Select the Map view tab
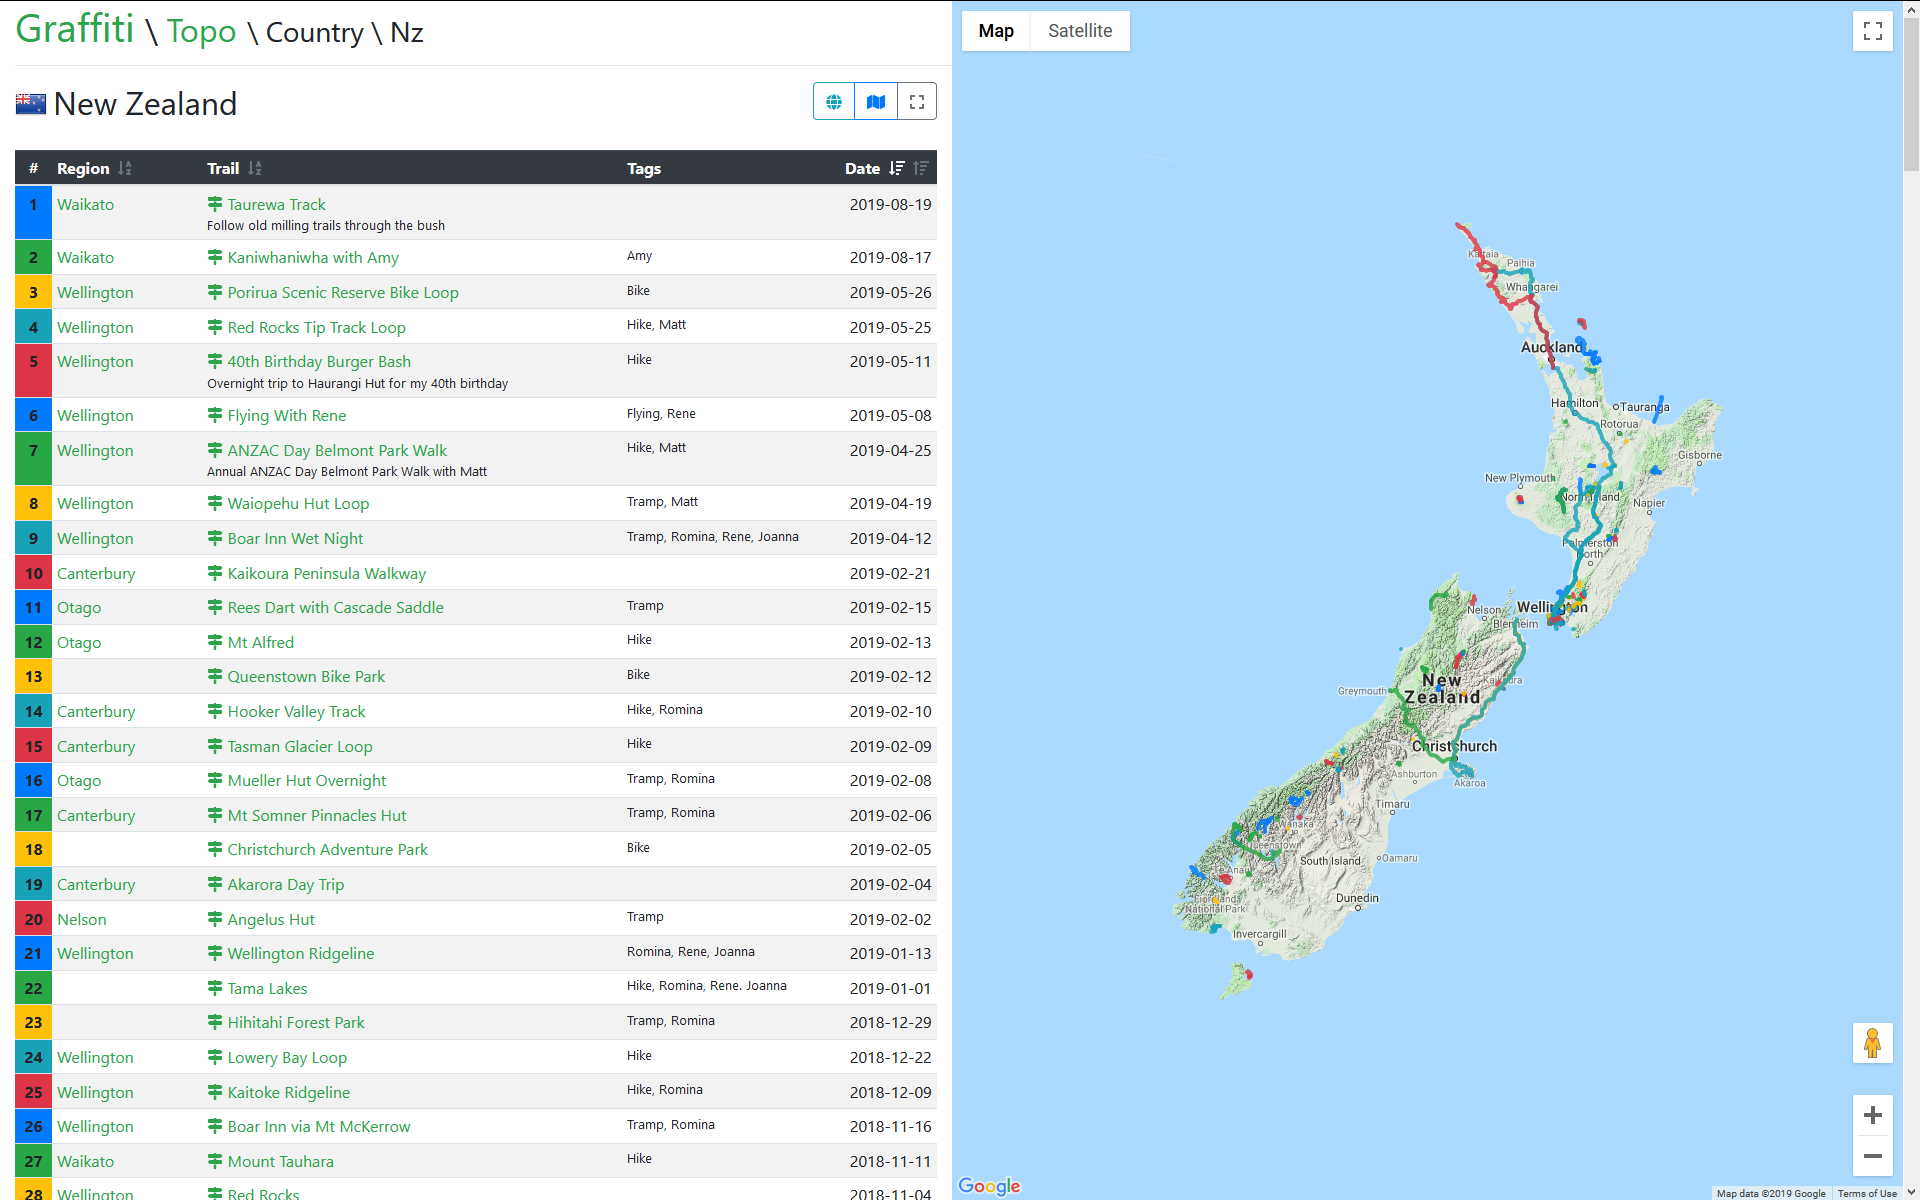This screenshot has width=1920, height=1200. 995,31
